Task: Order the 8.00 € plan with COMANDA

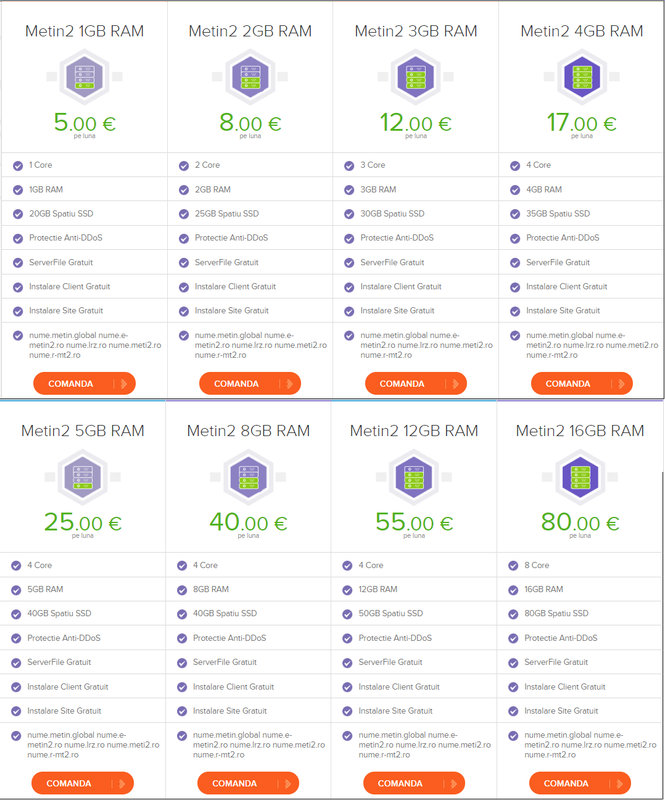Action: coord(250,384)
